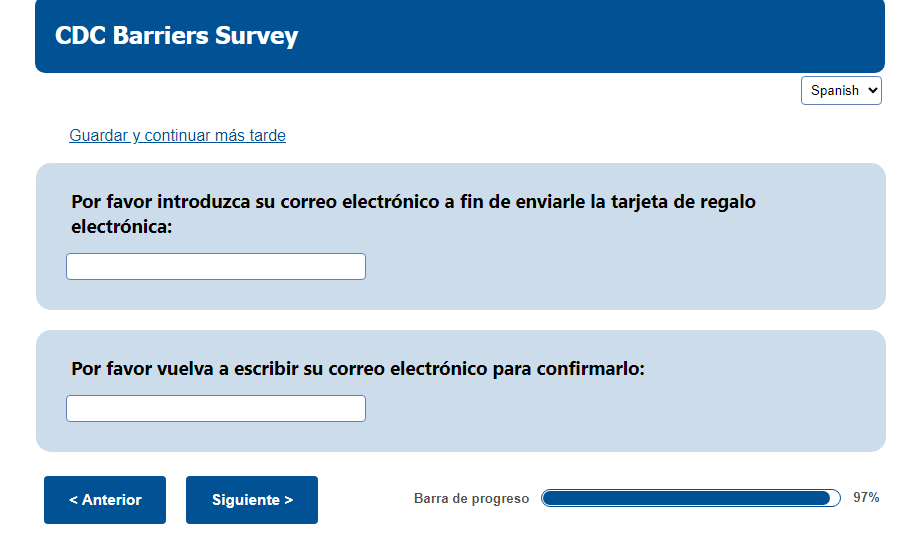
Task: Go back with the Anterior button
Action: coord(105,500)
